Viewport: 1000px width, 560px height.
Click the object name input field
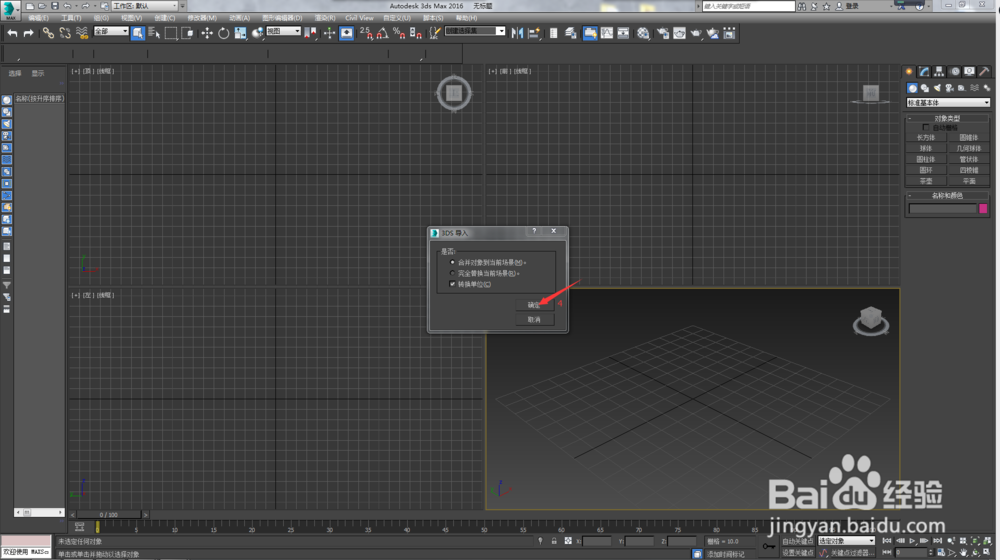click(943, 209)
